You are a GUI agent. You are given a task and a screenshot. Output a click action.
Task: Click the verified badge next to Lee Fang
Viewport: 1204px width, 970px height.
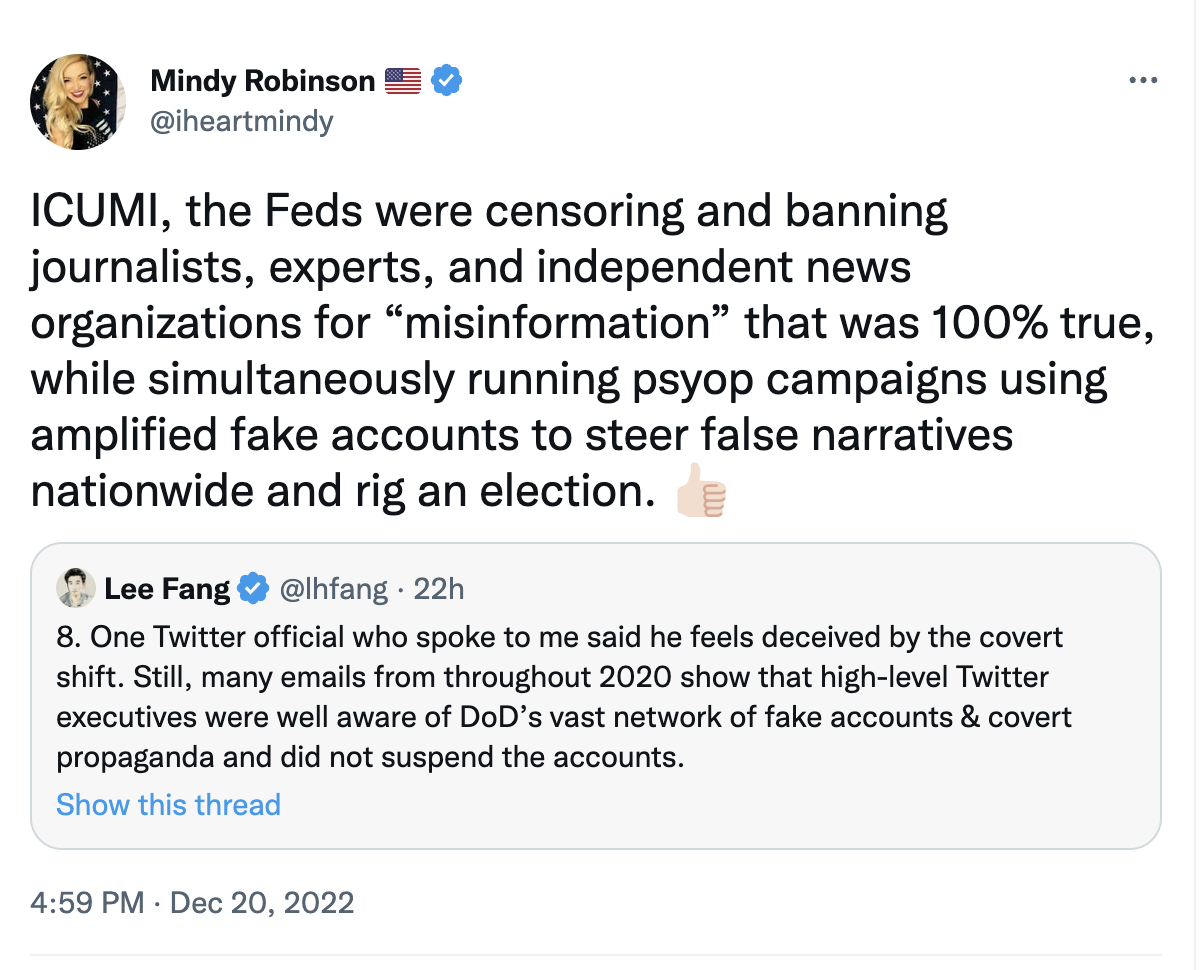click(255, 589)
